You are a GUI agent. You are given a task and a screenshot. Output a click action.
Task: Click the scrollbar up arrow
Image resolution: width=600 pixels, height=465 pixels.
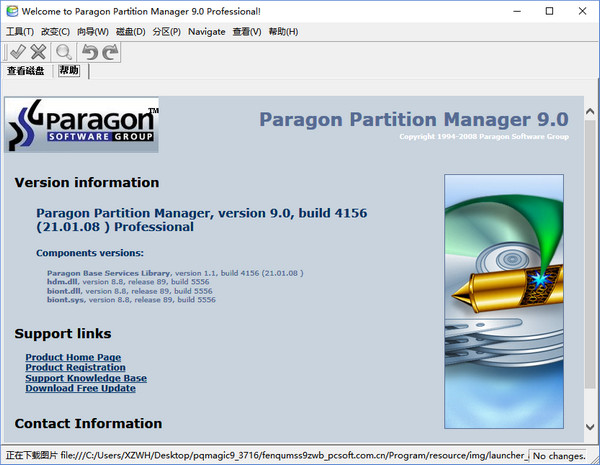click(x=590, y=111)
